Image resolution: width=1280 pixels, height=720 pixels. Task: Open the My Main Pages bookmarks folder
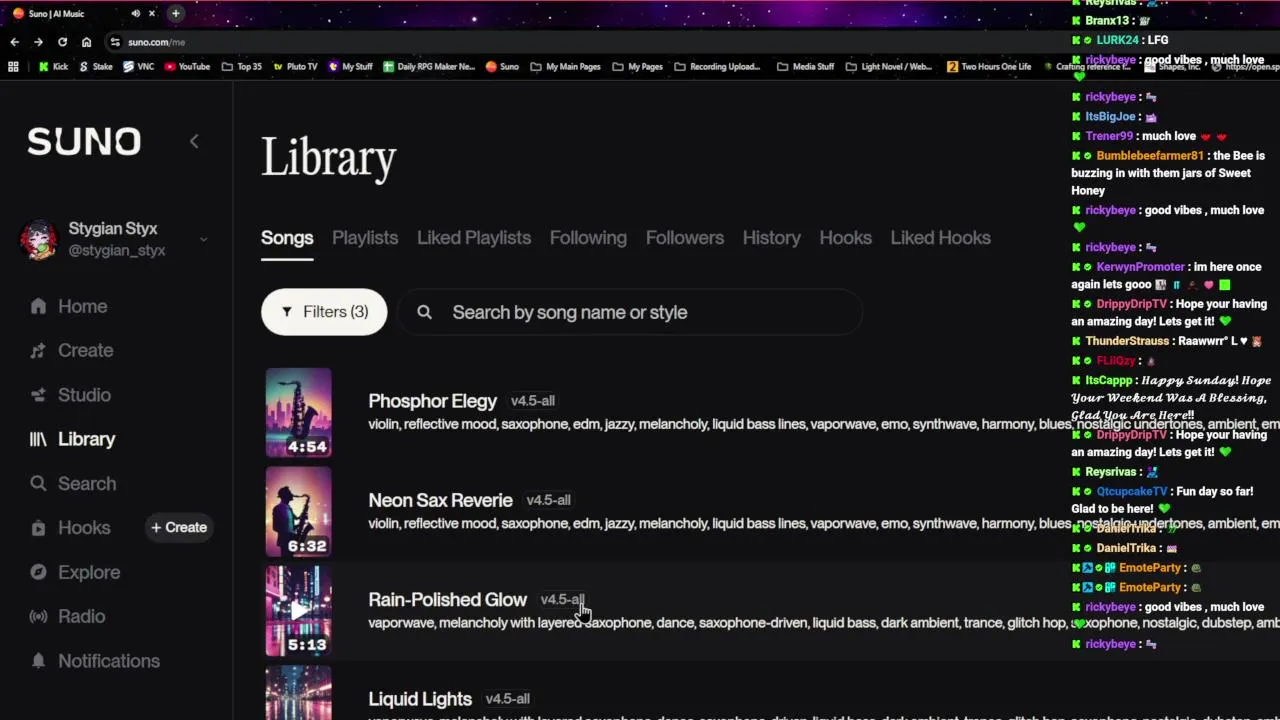point(565,67)
